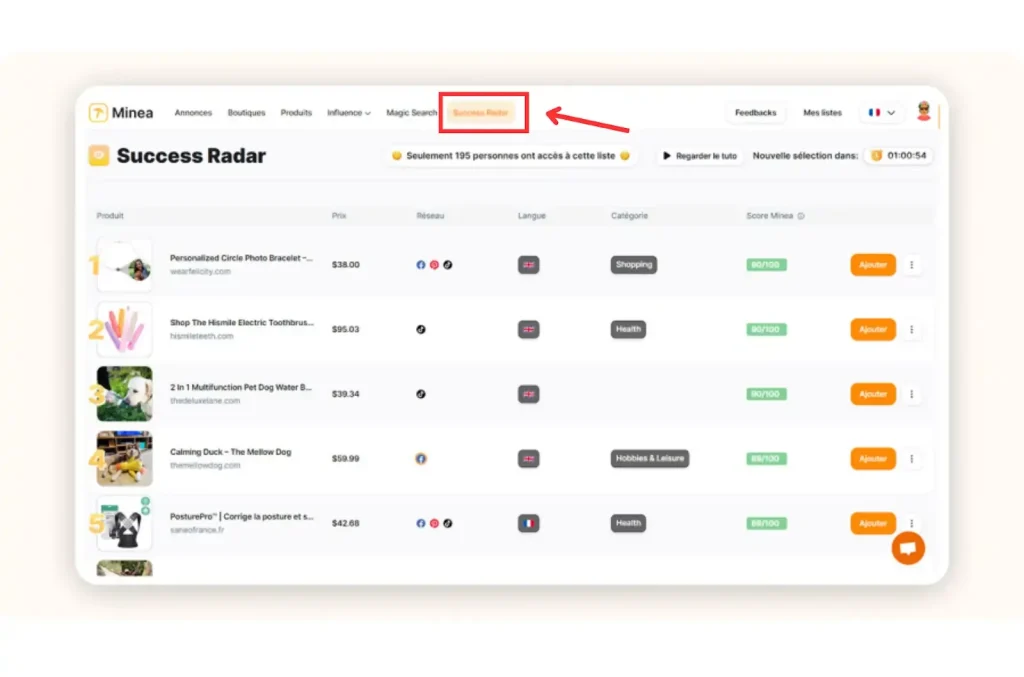1024x677 pixels.
Task: Open more options for the Pet Dog Water row
Action: [912, 394]
